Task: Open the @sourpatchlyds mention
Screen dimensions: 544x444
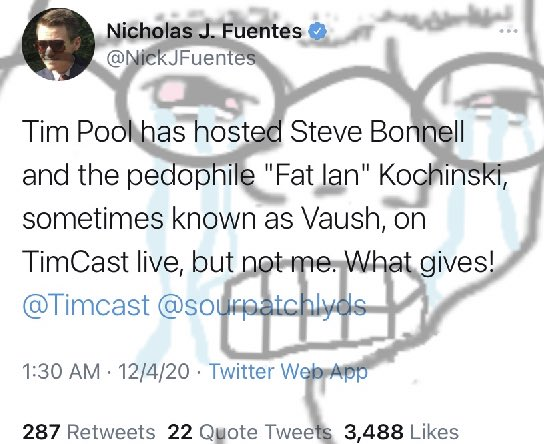Action: (262, 306)
